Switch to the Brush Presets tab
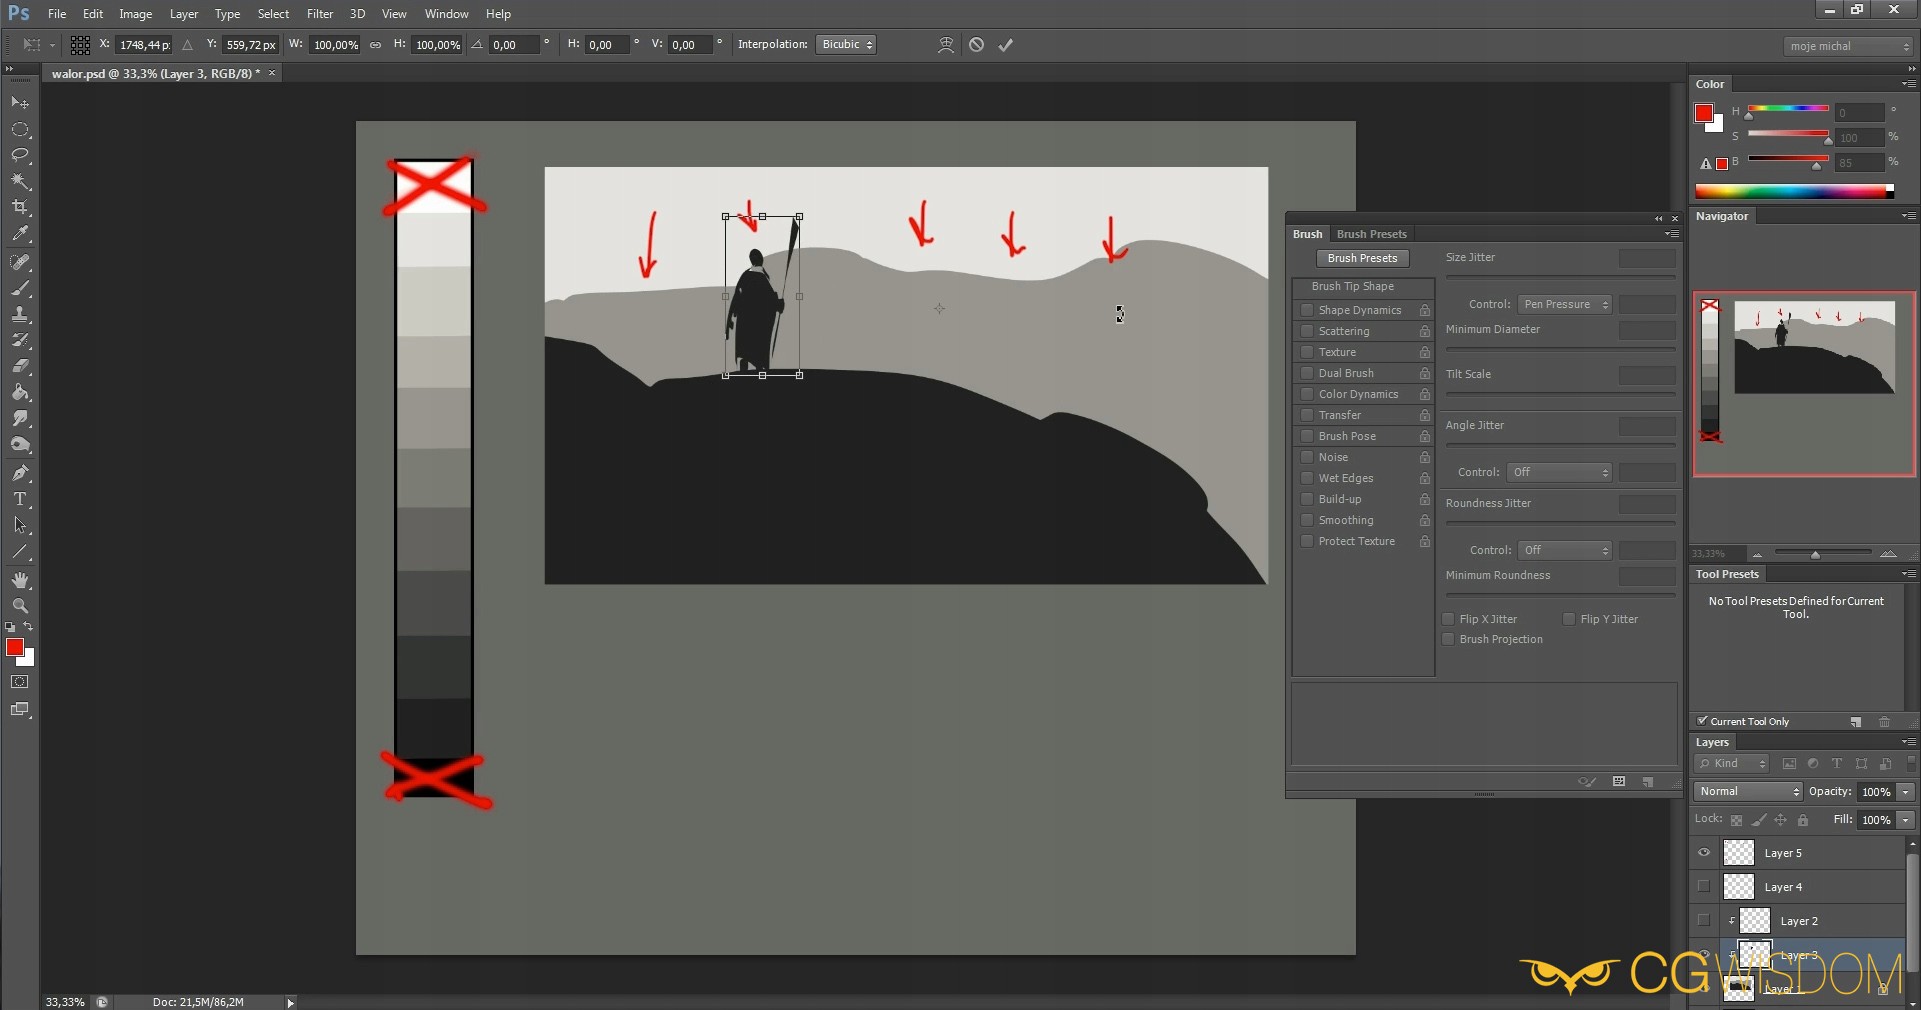1921x1010 pixels. [x=1371, y=234]
